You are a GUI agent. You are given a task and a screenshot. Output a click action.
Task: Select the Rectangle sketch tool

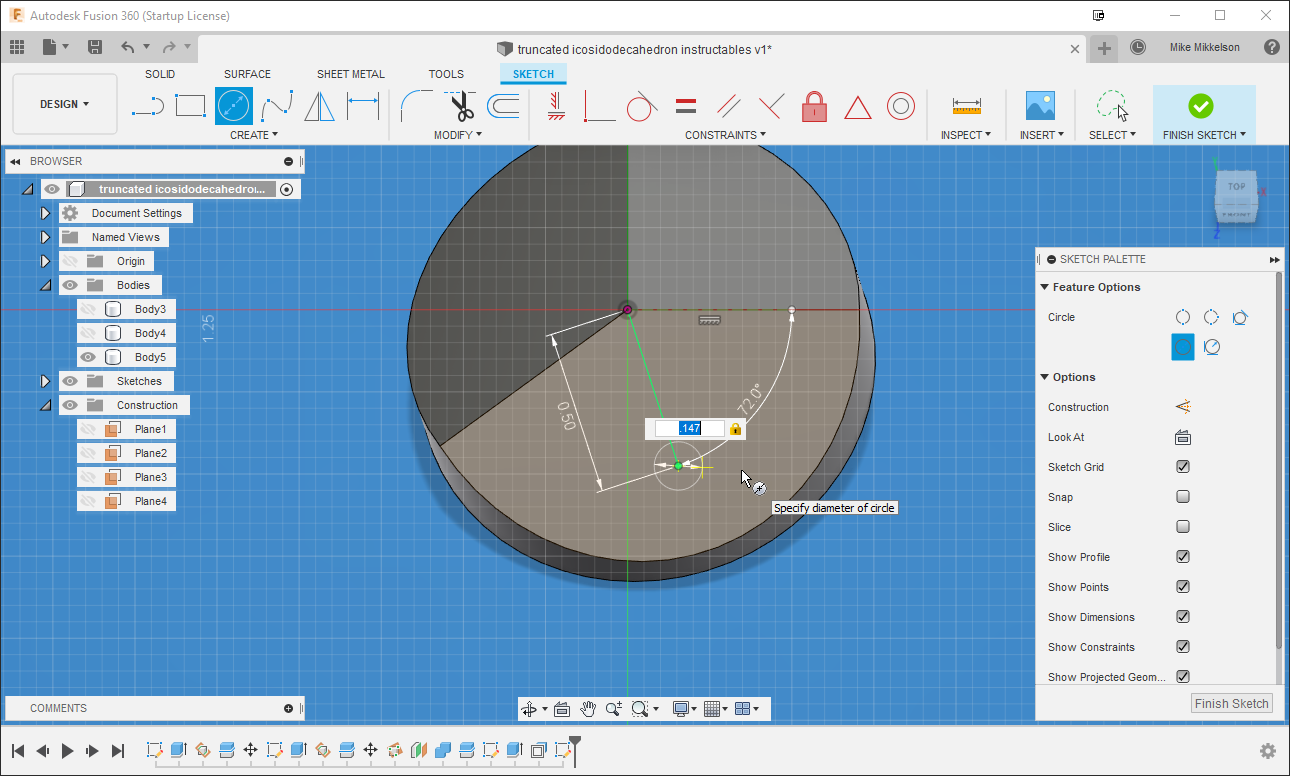190,105
